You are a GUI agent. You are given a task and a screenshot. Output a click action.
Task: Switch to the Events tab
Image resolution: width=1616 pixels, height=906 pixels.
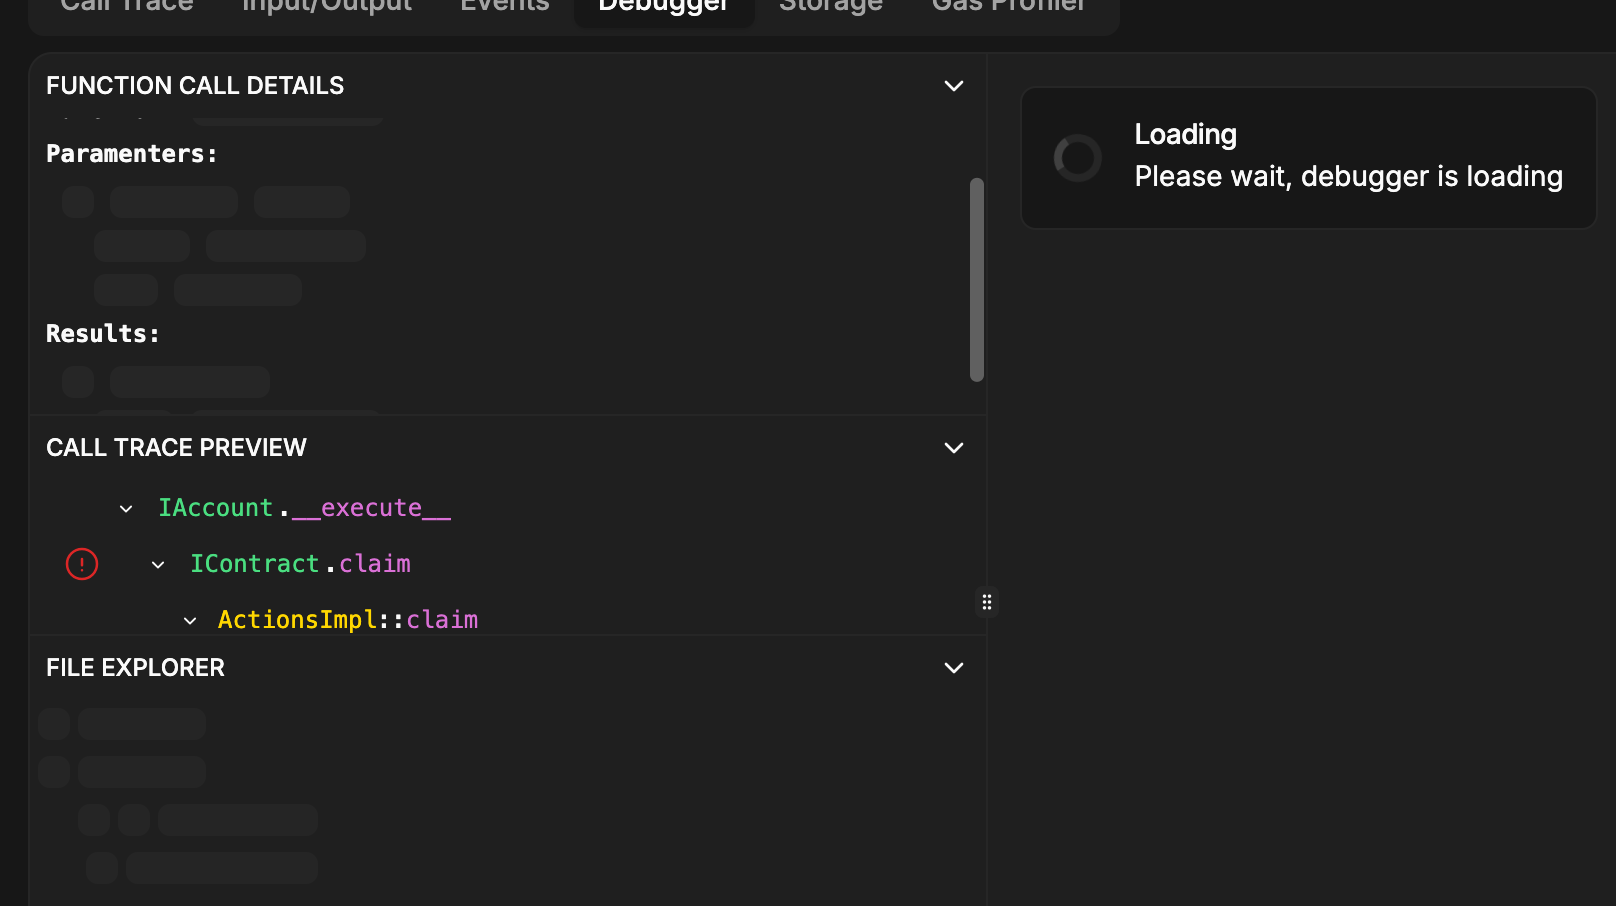(x=505, y=6)
